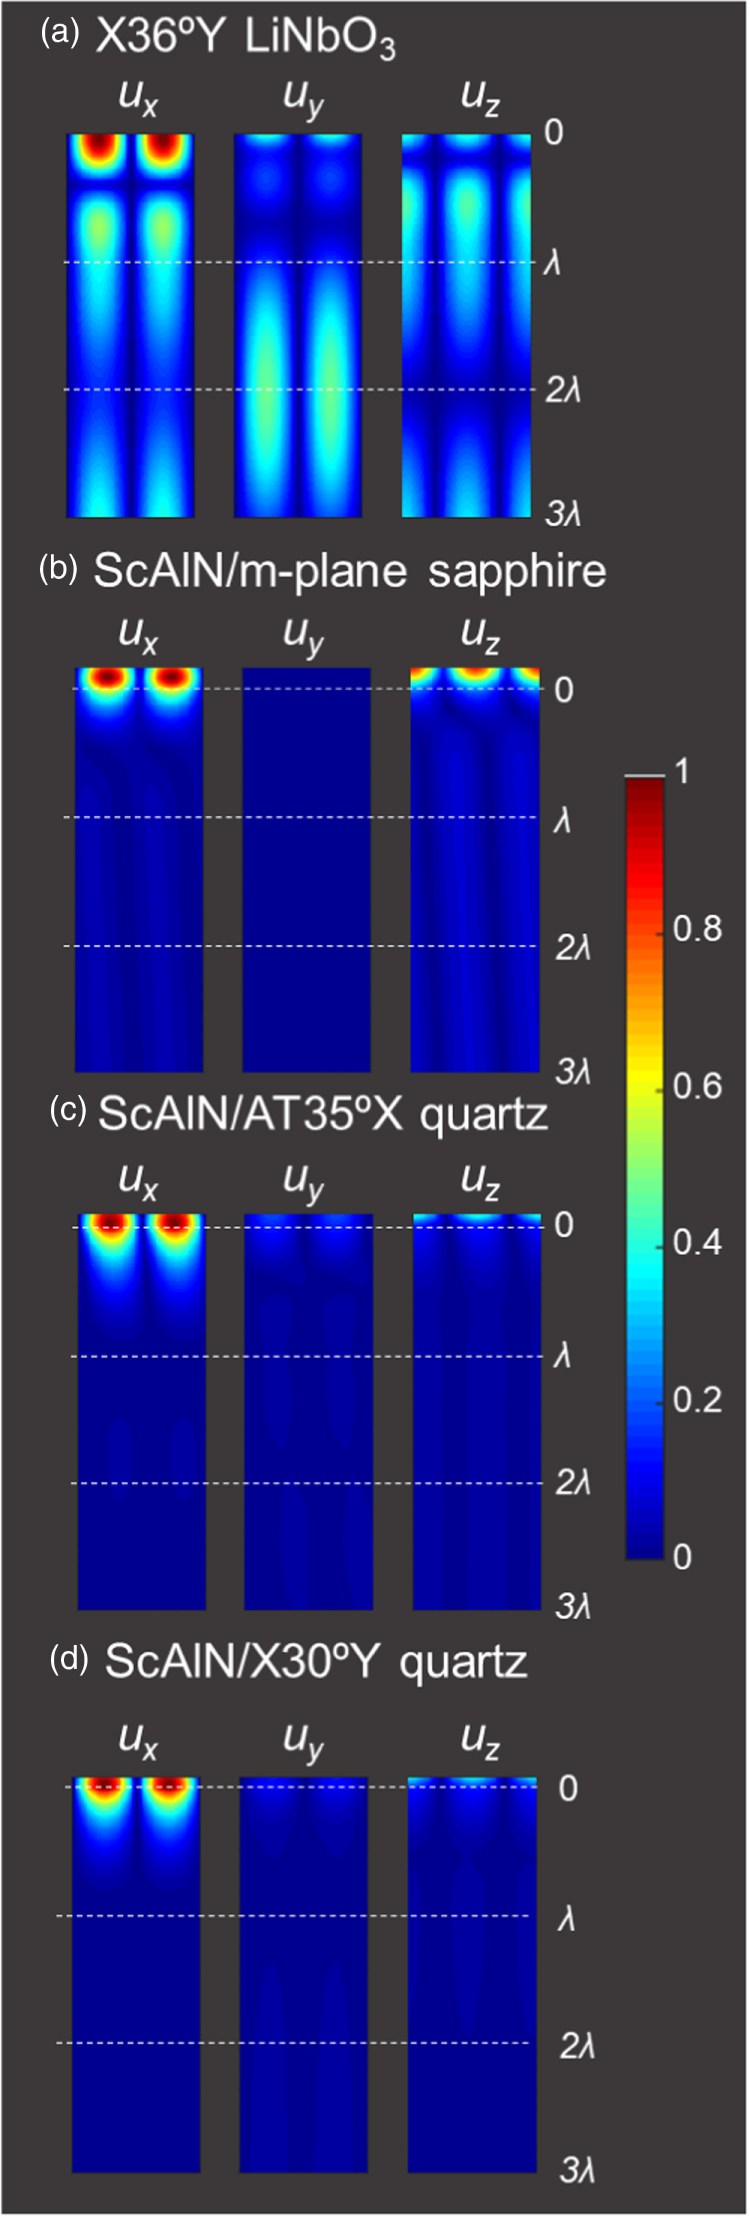The image size is (750, 2218).
Task: Open the u_x plot of ScAlN/m-plane sapphire
Action: point(139,870)
